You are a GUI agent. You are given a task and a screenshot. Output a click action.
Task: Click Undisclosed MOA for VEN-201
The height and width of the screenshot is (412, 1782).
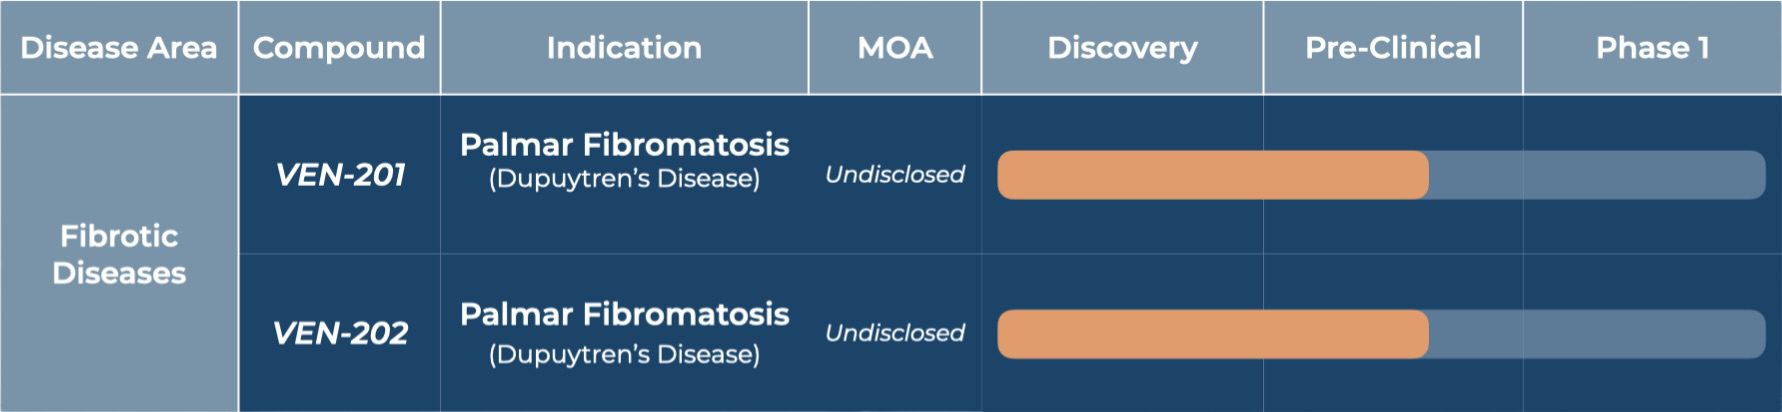895,175
